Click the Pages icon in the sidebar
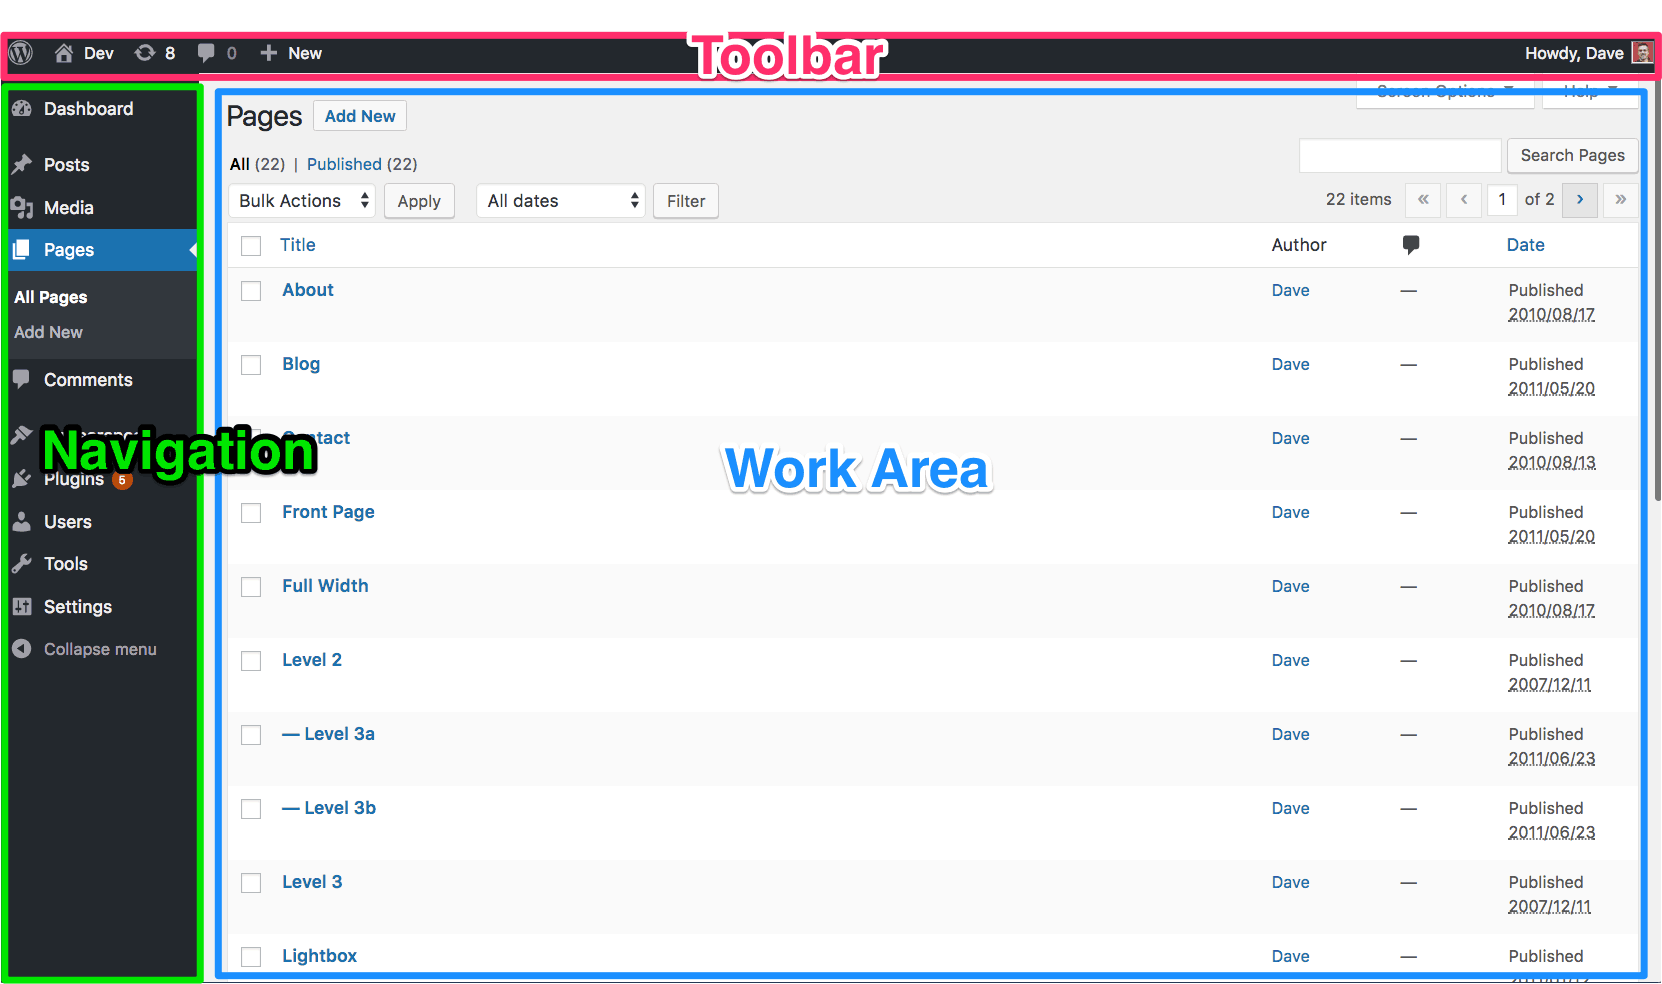1662x984 pixels. click(22, 250)
